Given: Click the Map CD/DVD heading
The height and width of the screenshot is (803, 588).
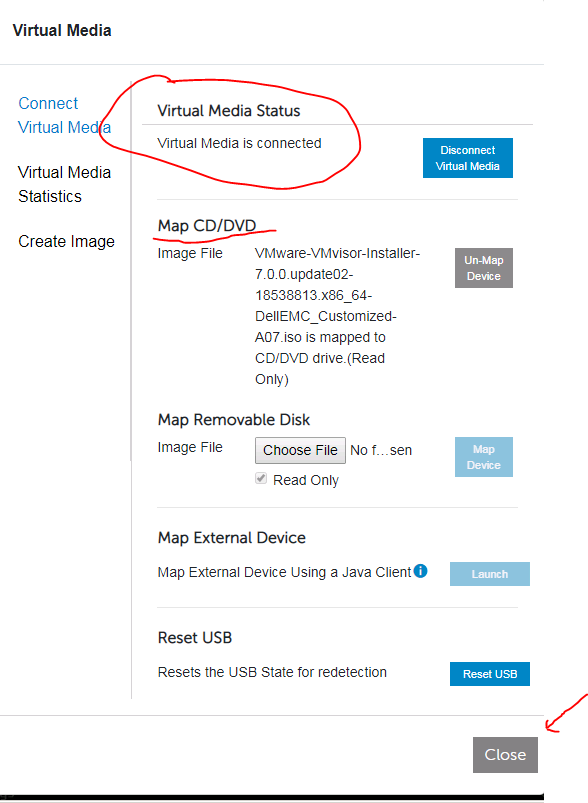Looking at the screenshot, I should click(x=207, y=226).
